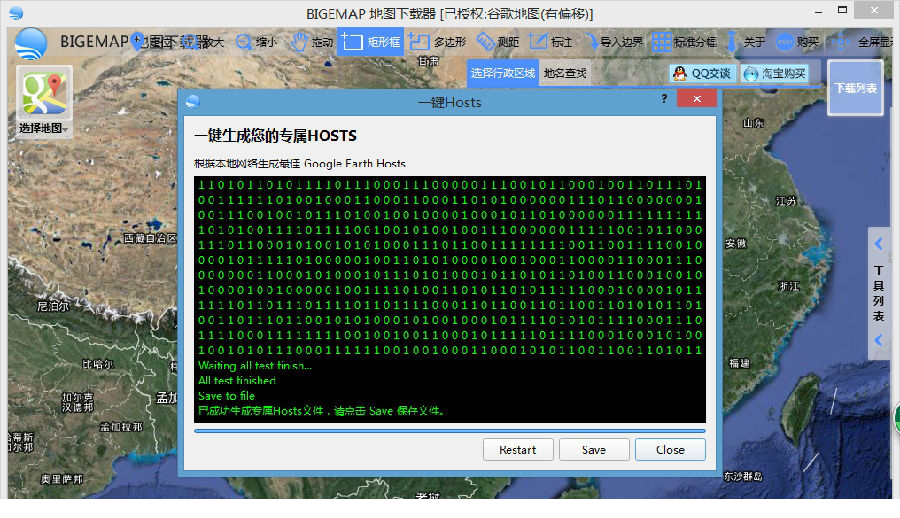The width and height of the screenshot is (900, 518).
Task: Click the Save button
Action: [x=594, y=450]
